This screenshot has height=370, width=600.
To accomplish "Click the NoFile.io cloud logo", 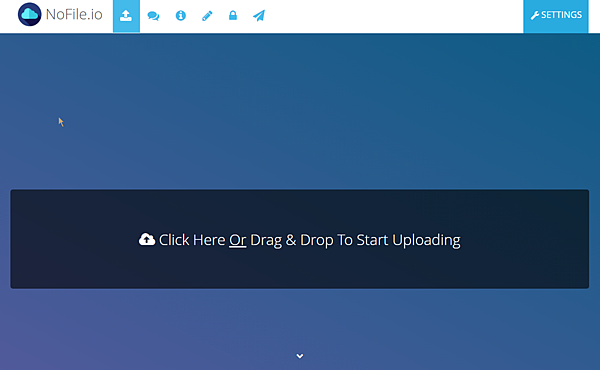I will tap(29, 15).
